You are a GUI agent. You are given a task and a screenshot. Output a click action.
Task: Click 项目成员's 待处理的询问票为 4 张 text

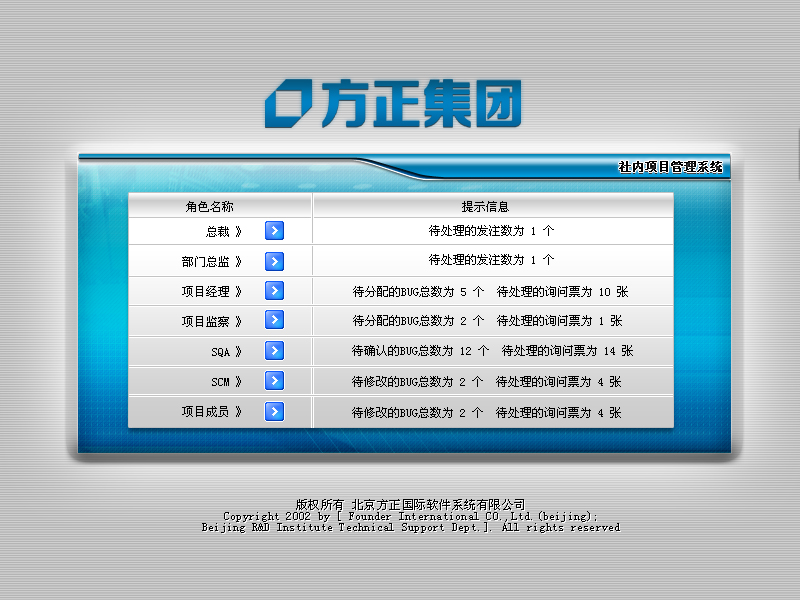tap(558, 412)
